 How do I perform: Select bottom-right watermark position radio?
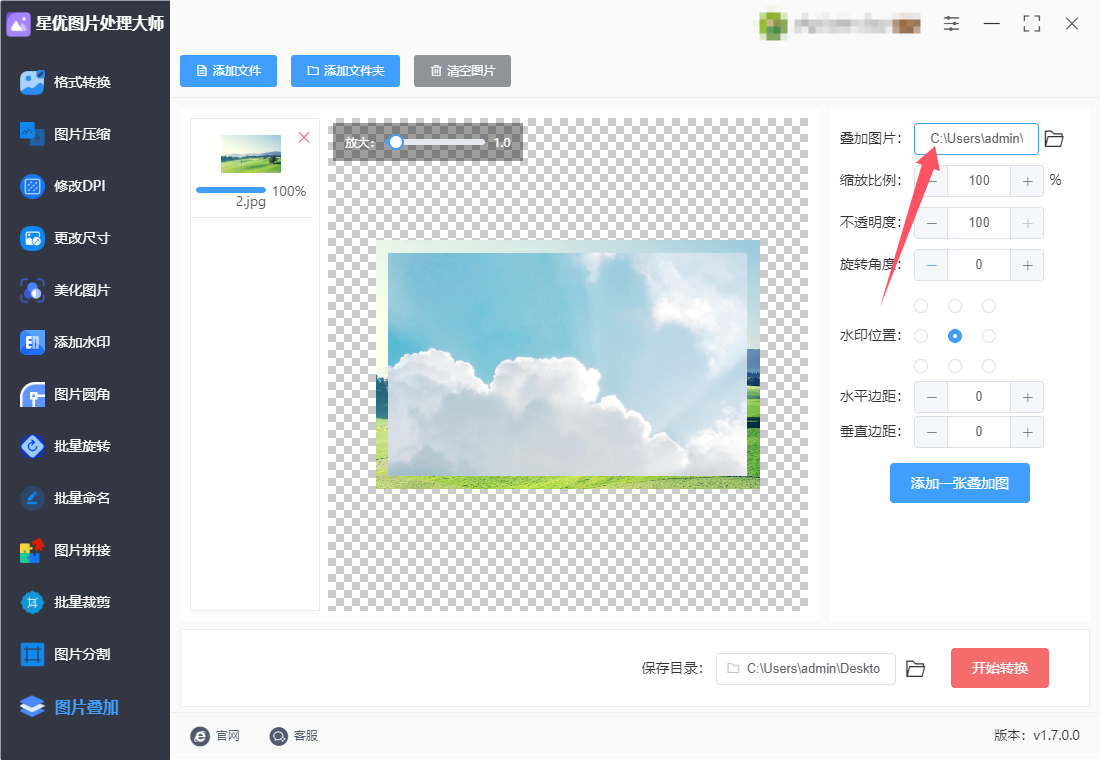click(x=988, y=366)
